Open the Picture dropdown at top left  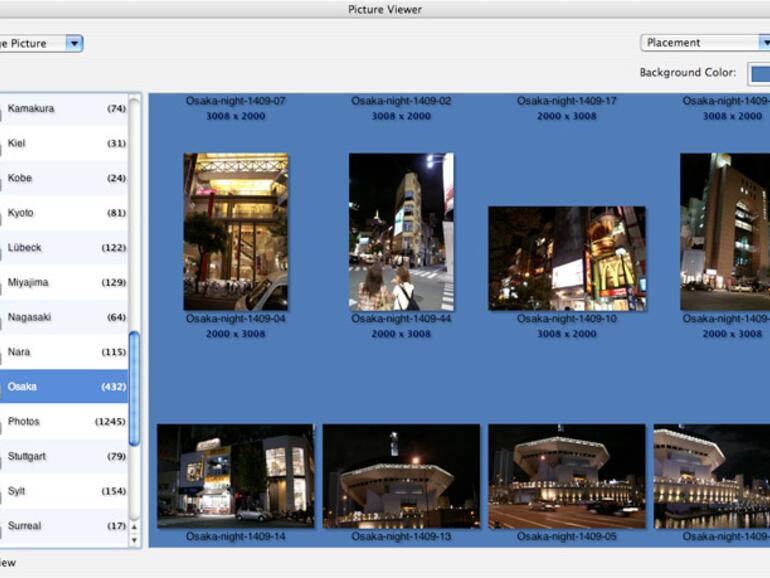pyautogui.click(x=40, y=43)
